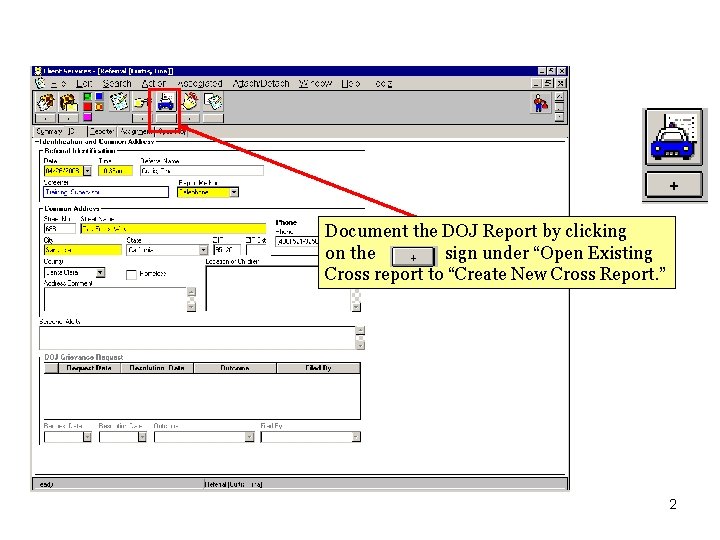Screen dimensions: 720x540
Task: Toggle the Homeless checkbox
Action: [131, 274]
